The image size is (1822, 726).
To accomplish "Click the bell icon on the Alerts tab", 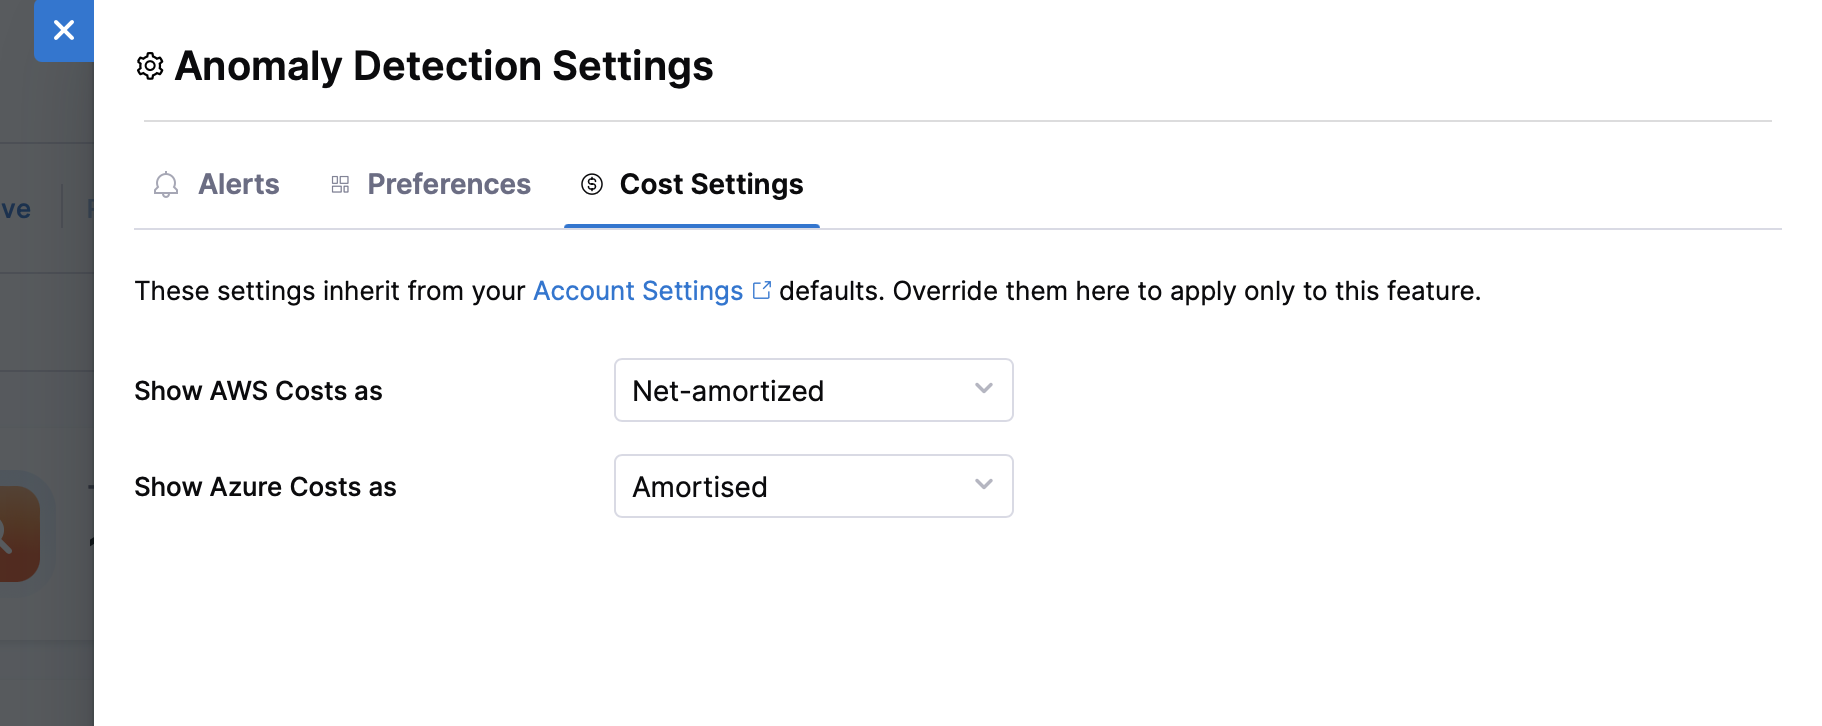I will pos(166,185).
